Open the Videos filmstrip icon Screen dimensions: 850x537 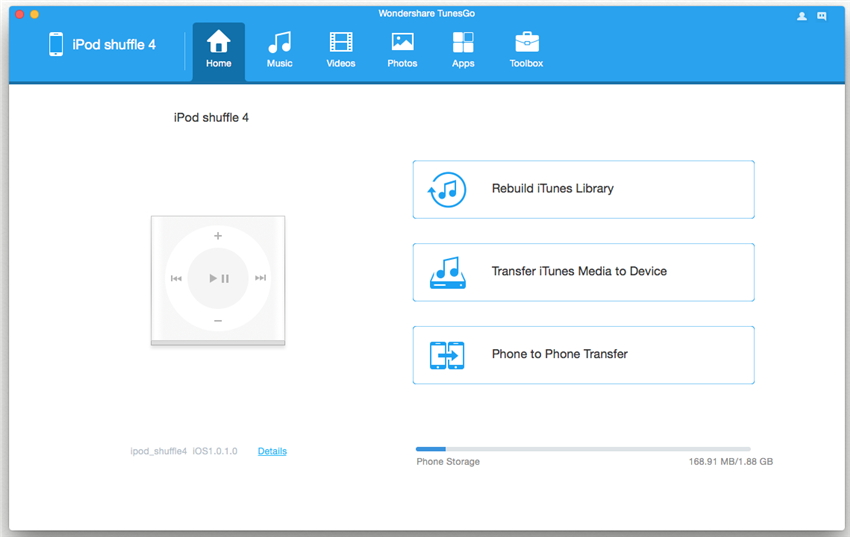[x=341, y=43]
